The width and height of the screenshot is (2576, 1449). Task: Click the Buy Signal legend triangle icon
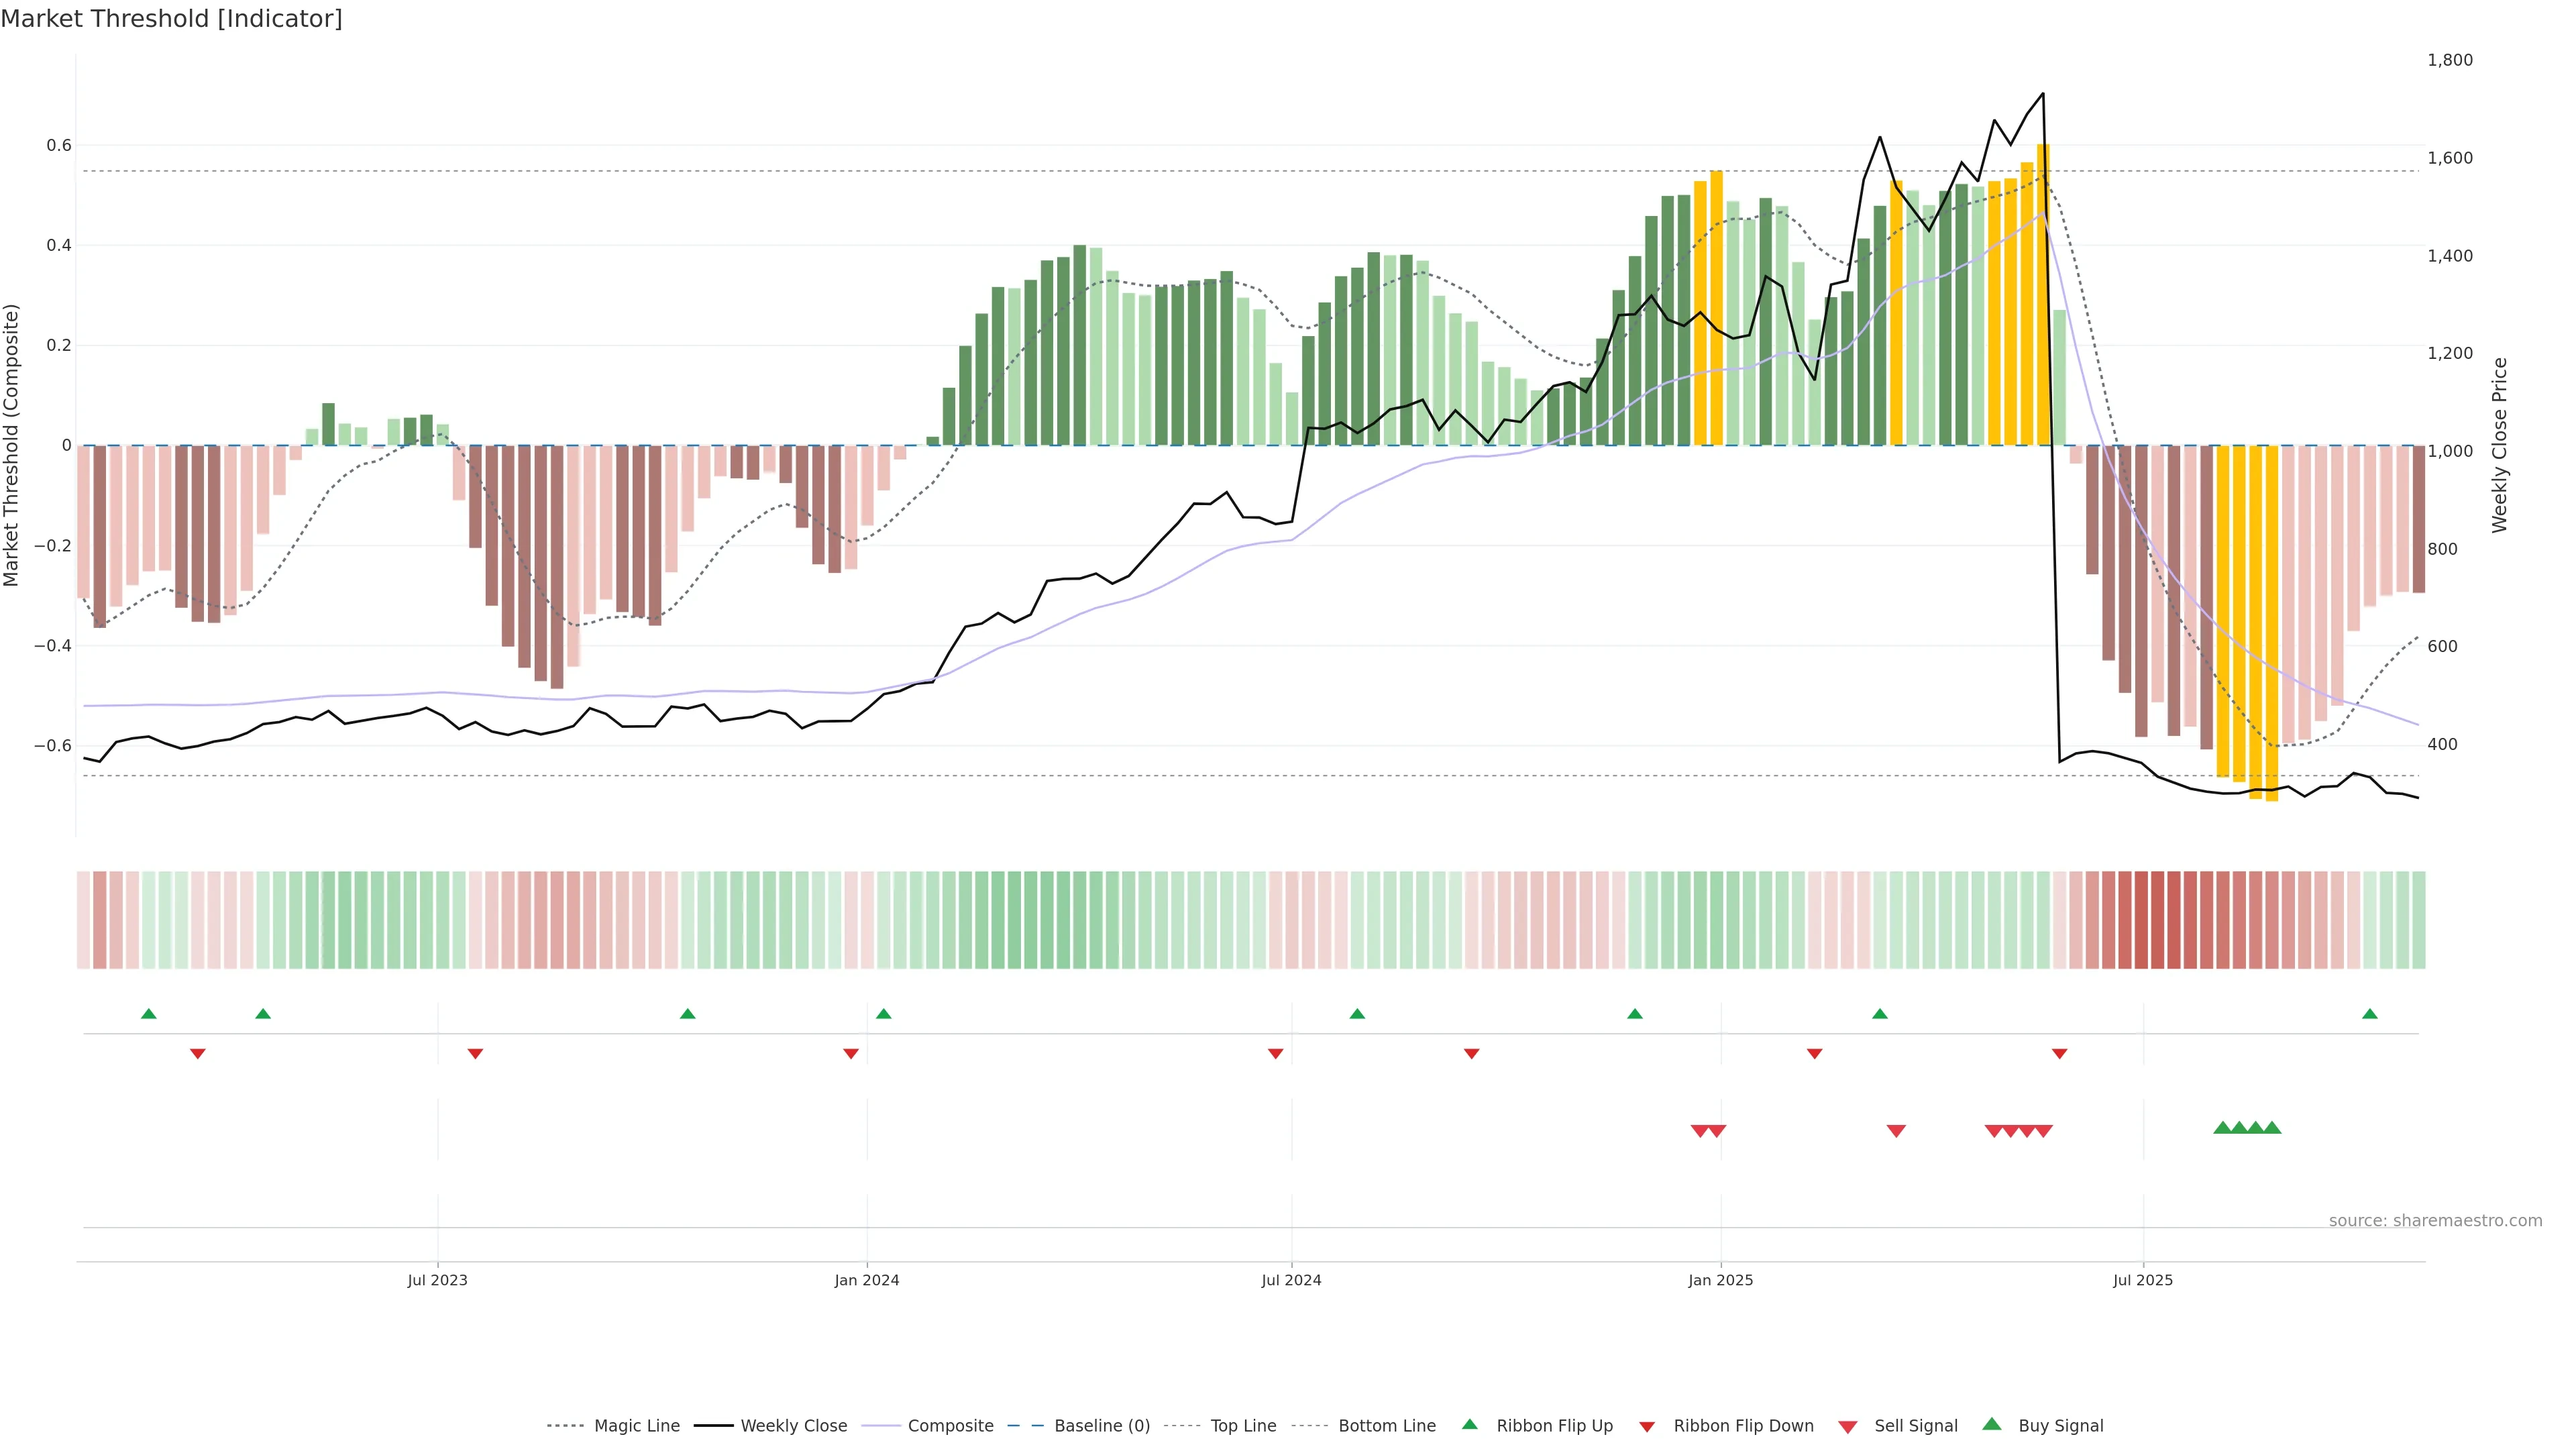(1991, 1424)
